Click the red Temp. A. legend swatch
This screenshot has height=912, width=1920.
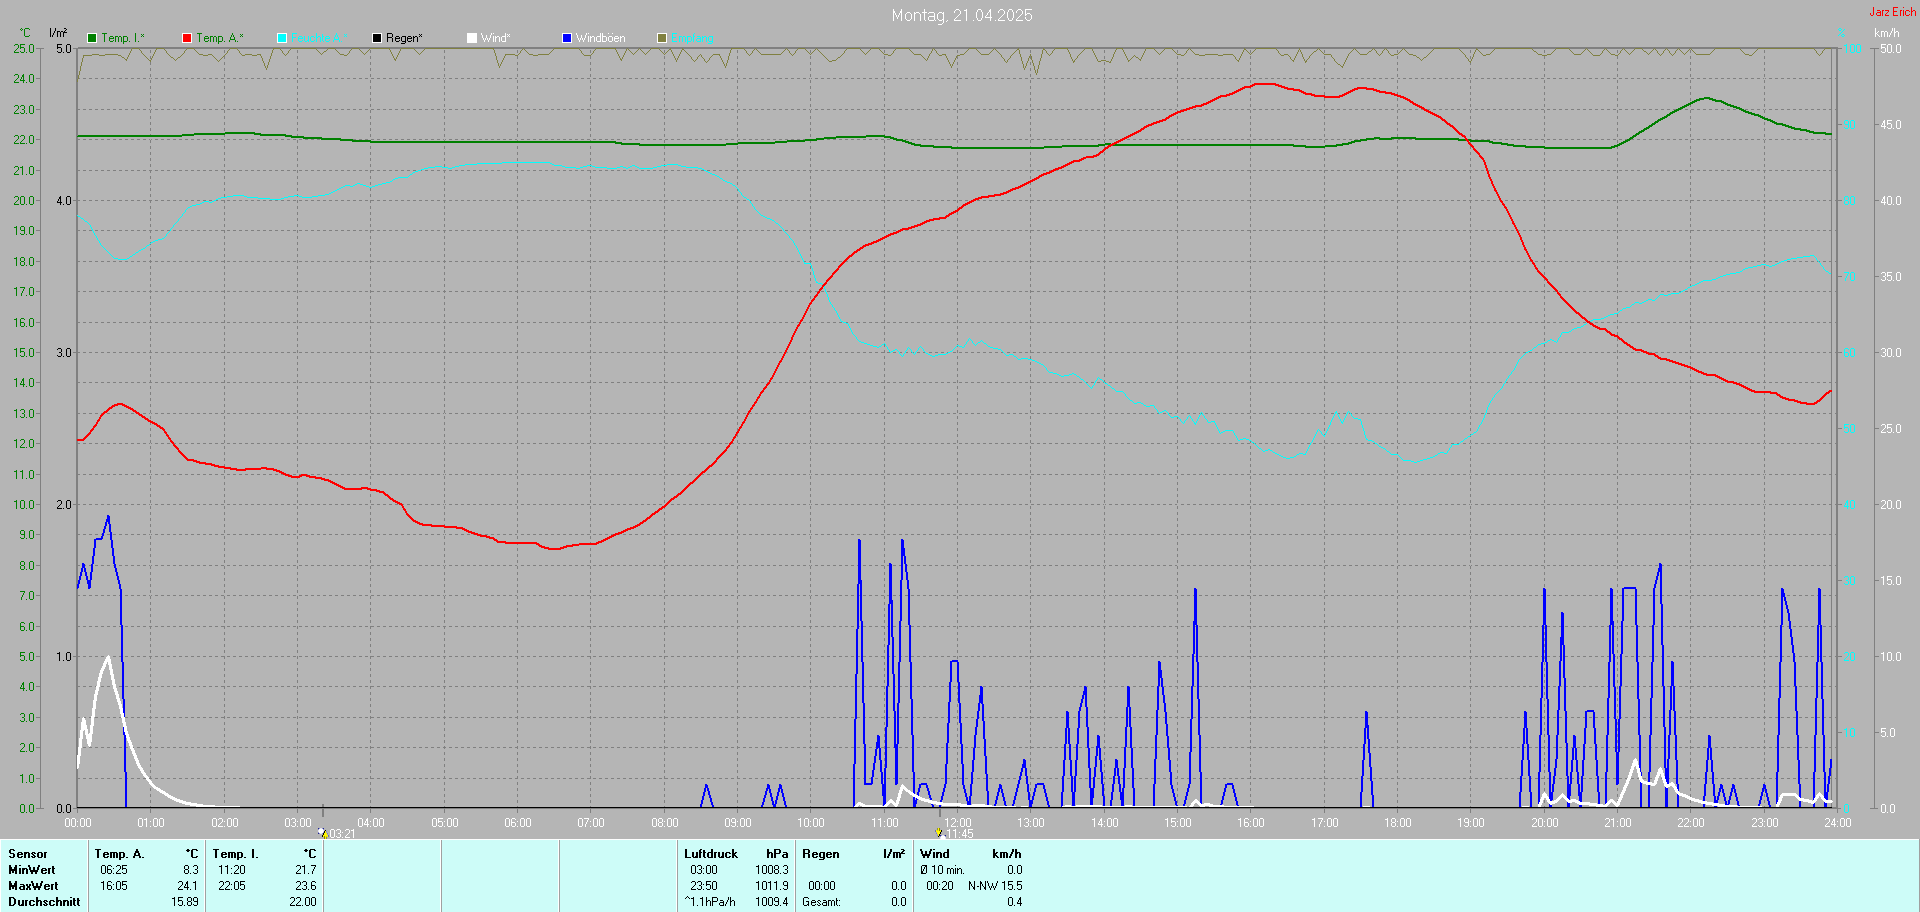[x=187, y=38]
